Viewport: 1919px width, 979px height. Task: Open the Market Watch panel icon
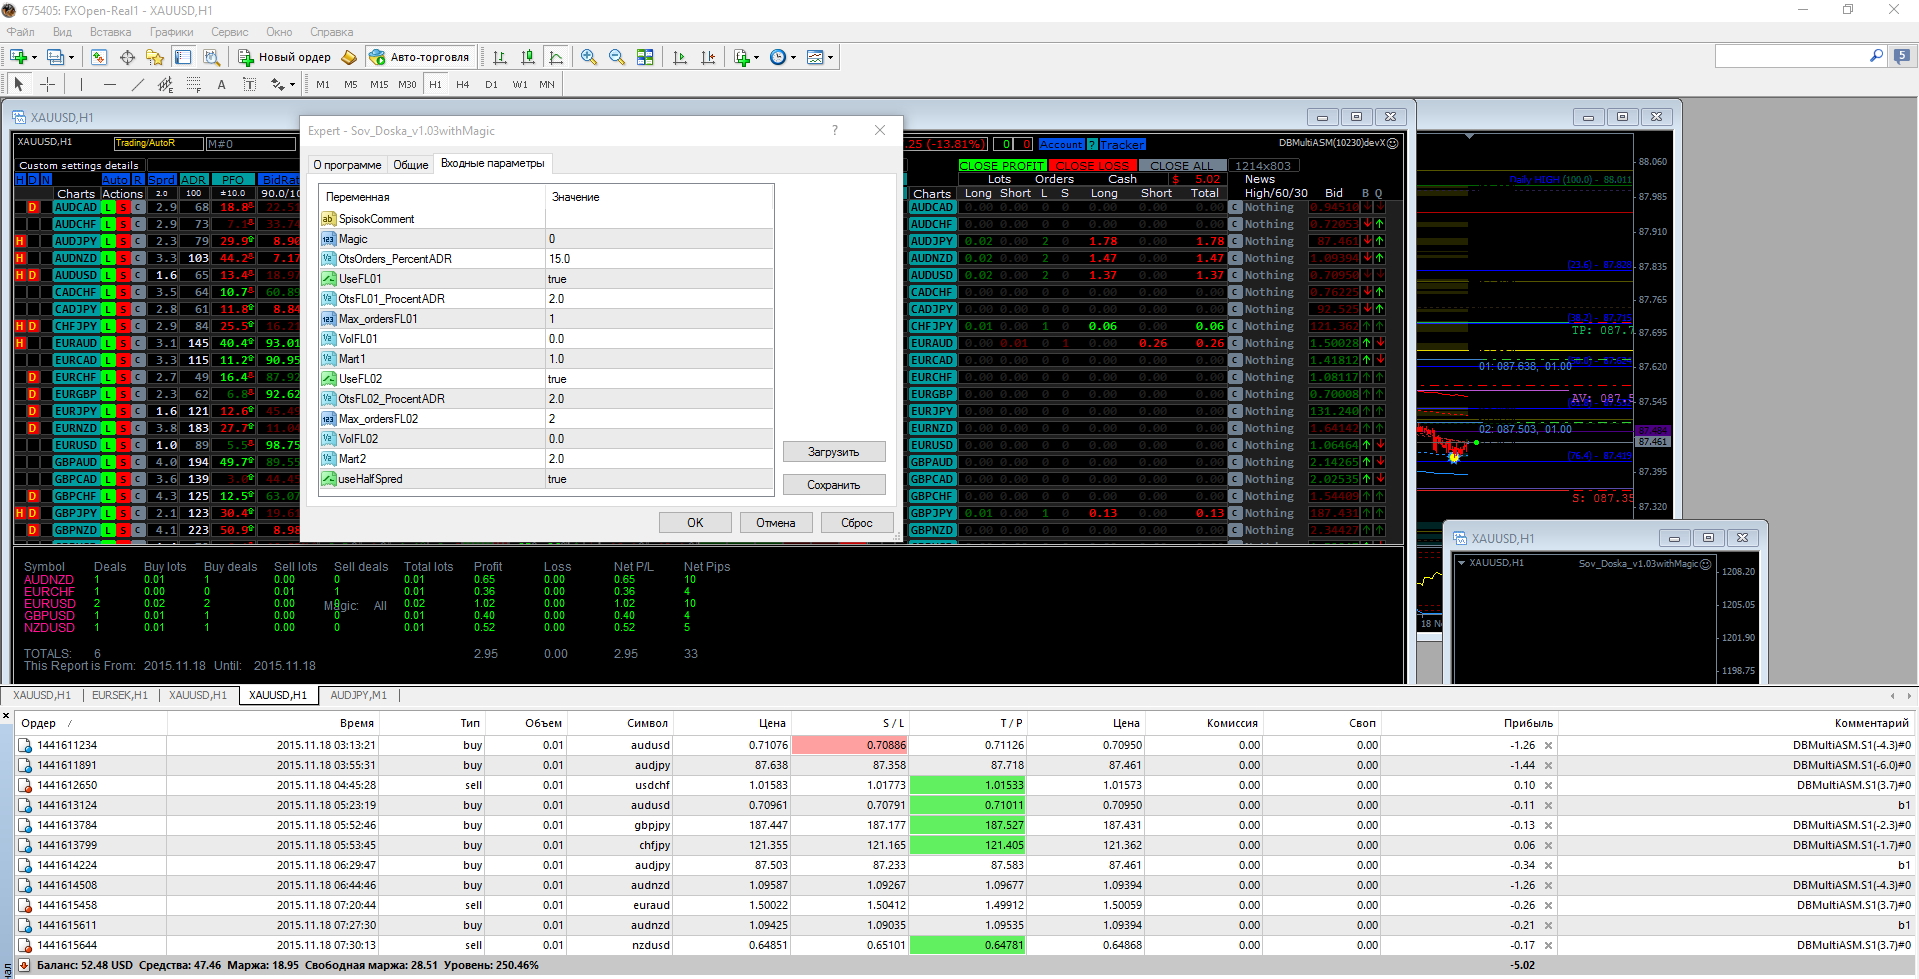[99, 57]
